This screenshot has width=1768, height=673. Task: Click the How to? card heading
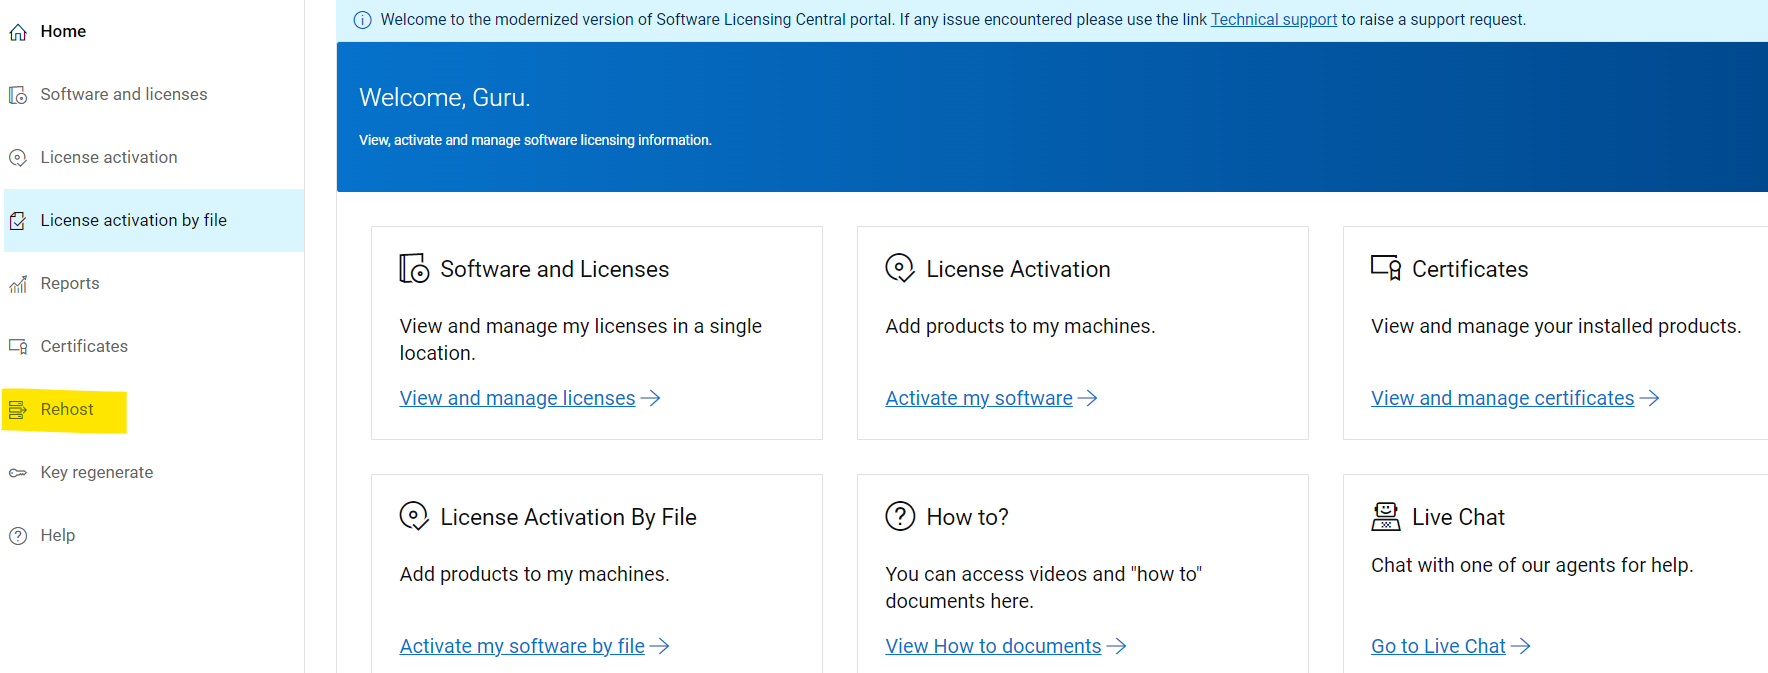coord(967,517)
